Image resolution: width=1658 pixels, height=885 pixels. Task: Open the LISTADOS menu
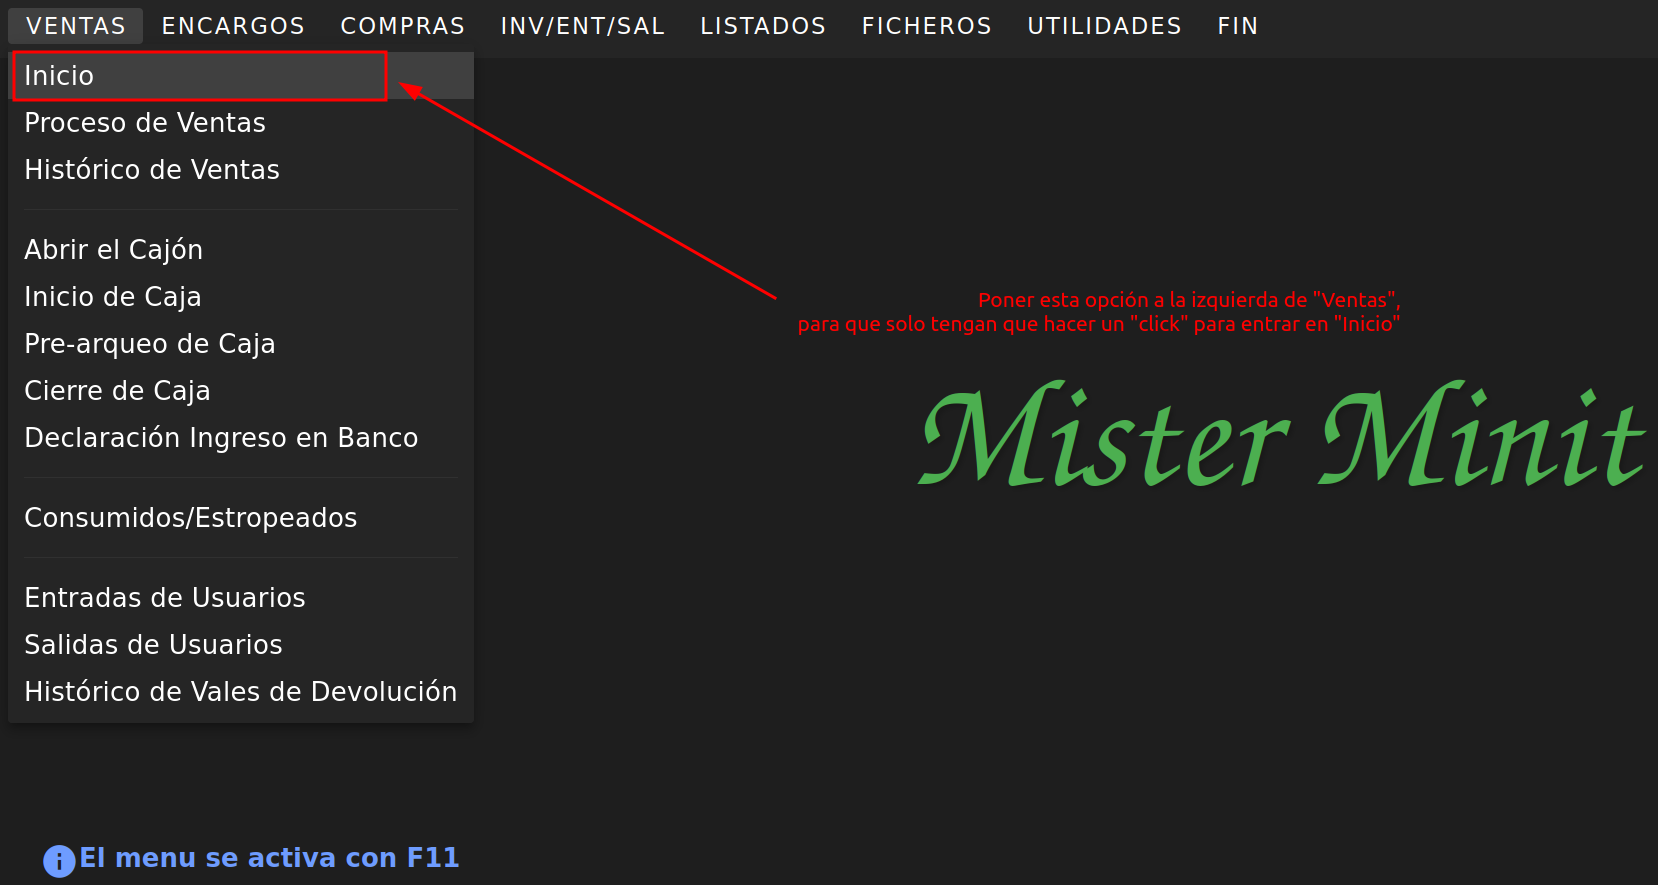pos(763,26)
